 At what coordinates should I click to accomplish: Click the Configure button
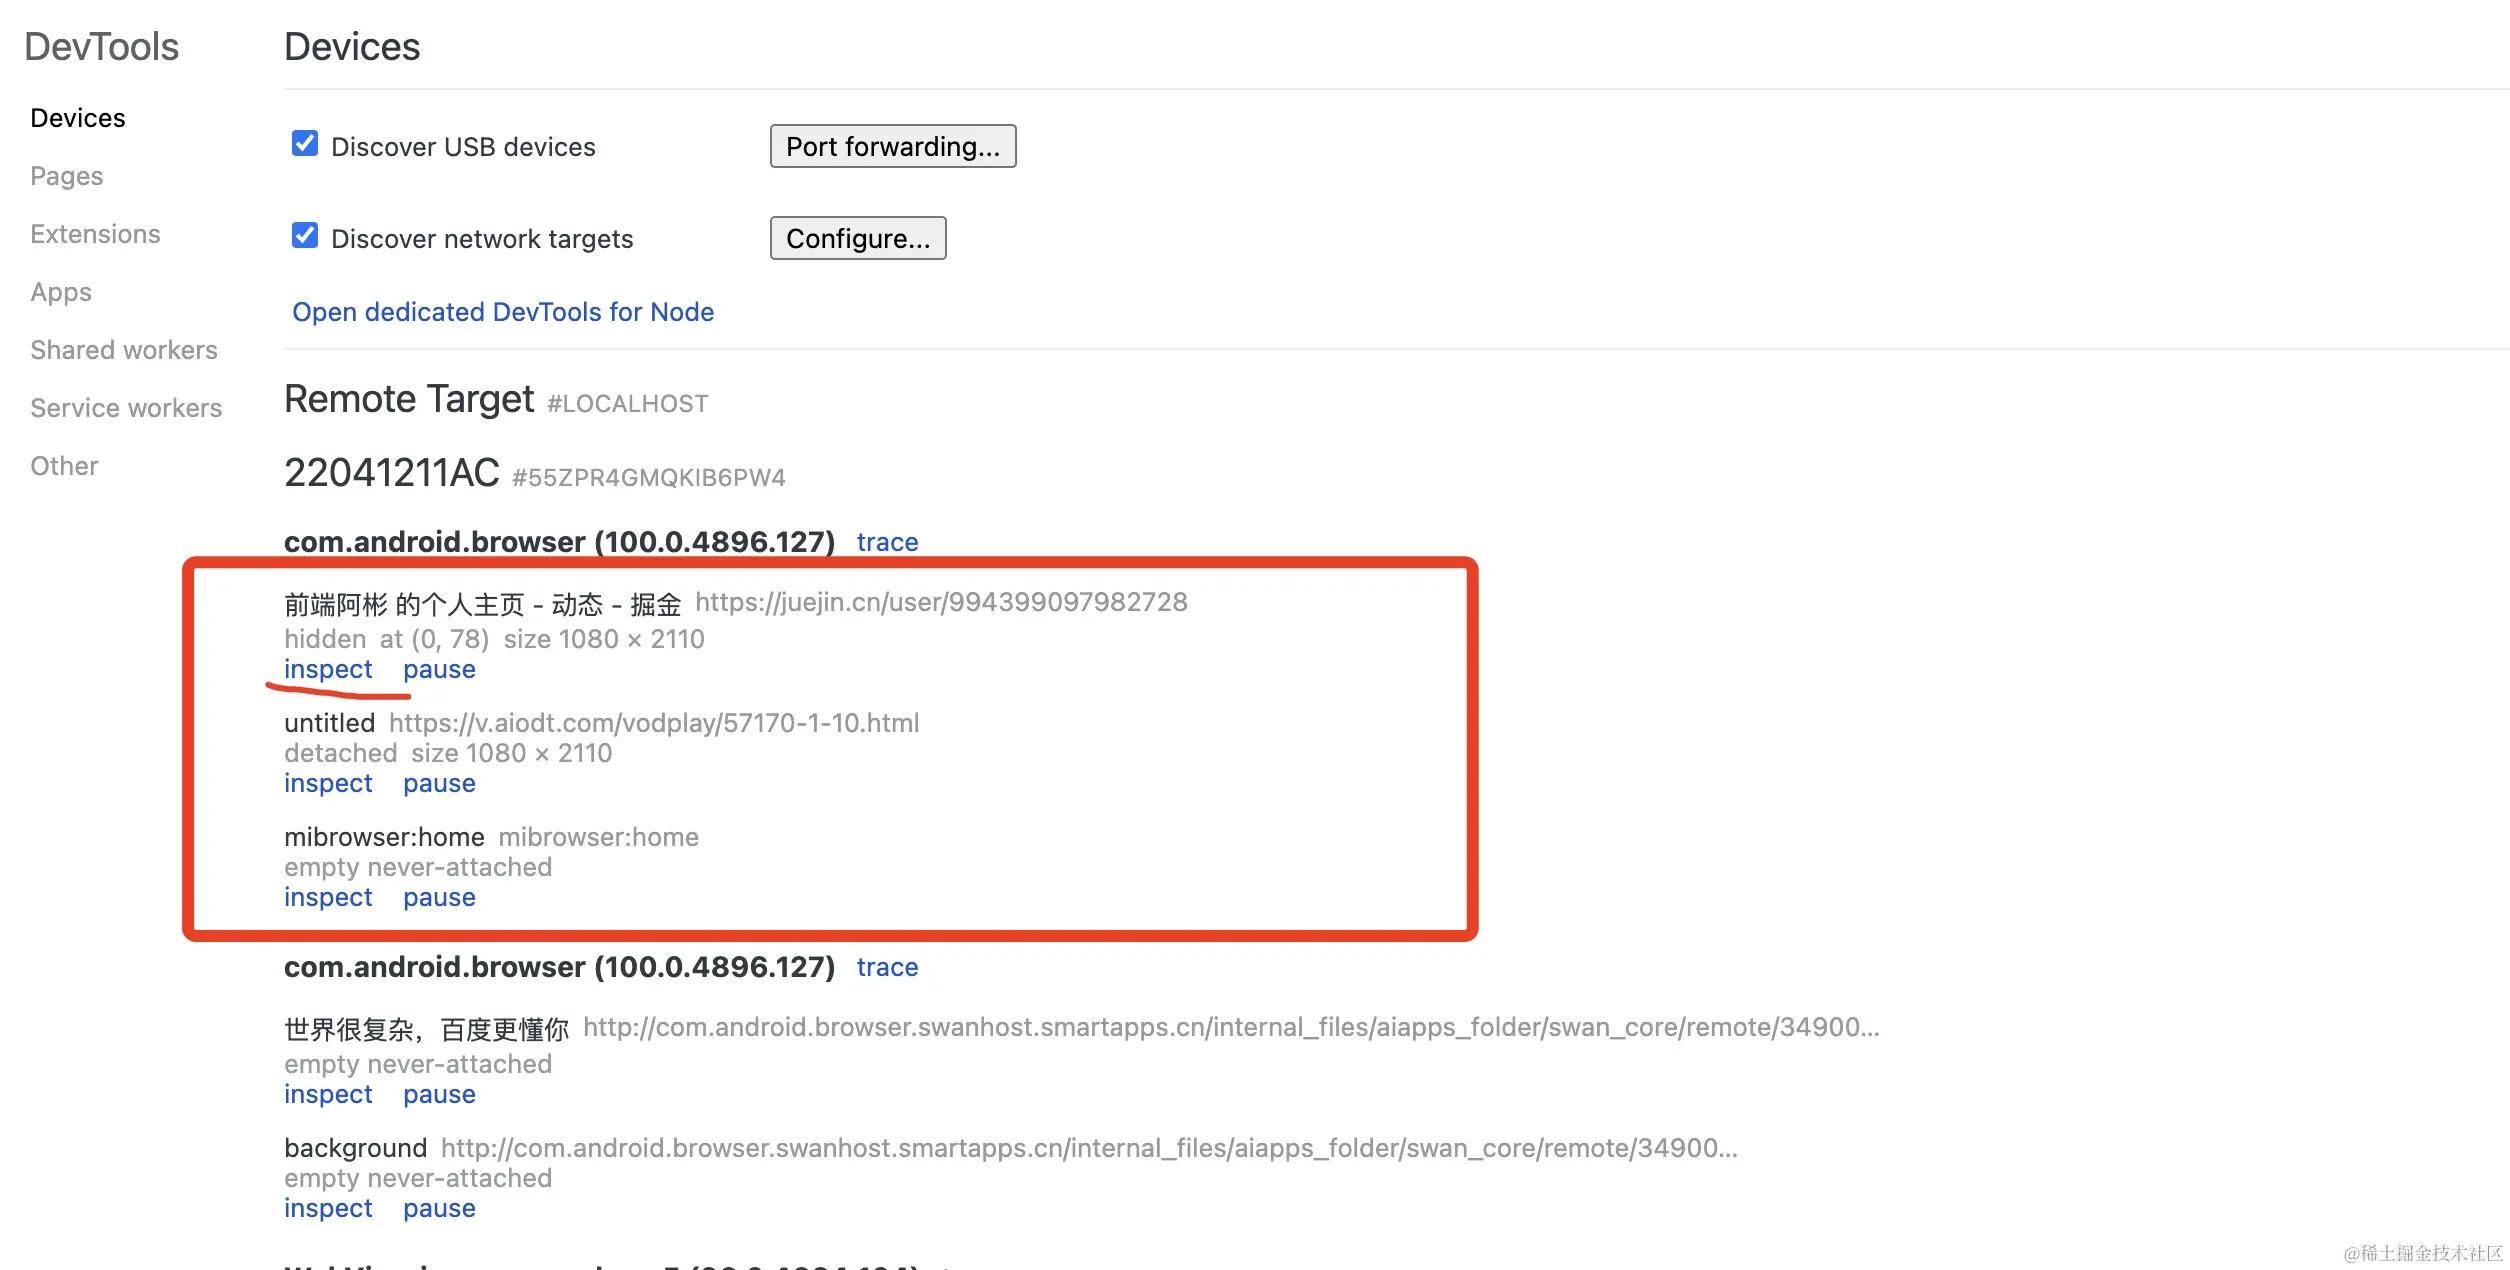[x=857, y=239]
